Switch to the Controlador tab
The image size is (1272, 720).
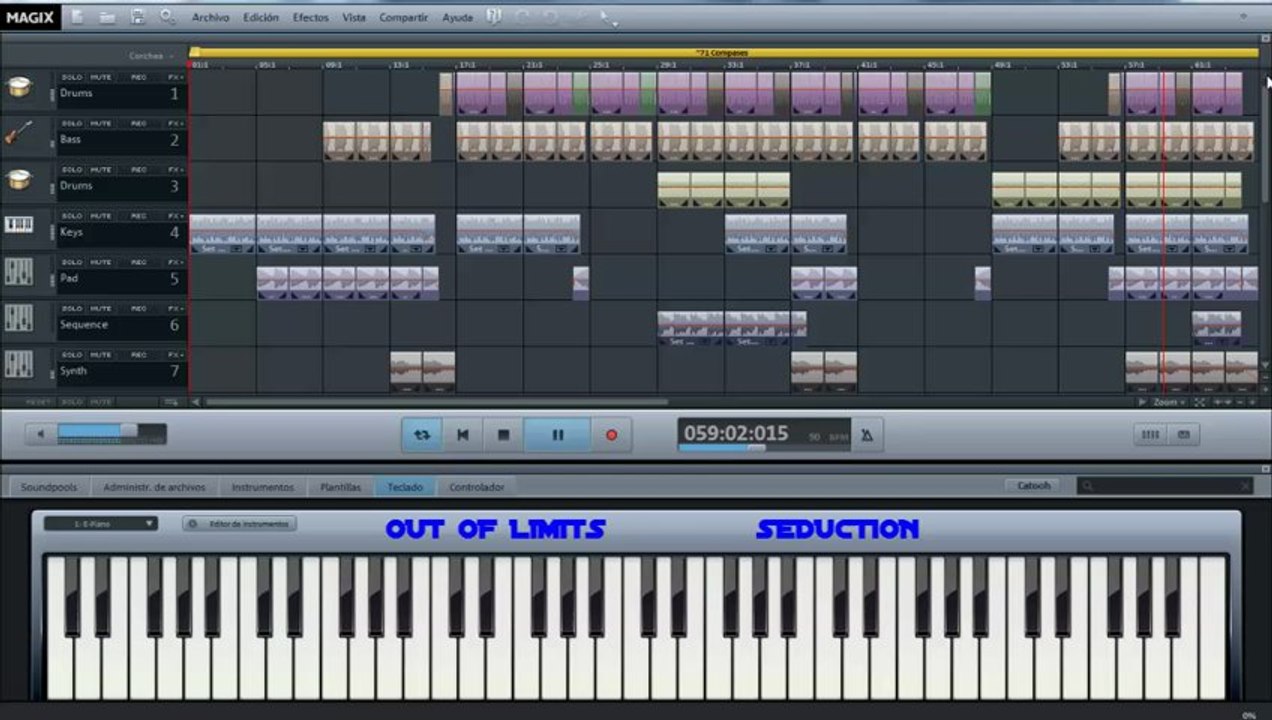(x=477, y=487)
